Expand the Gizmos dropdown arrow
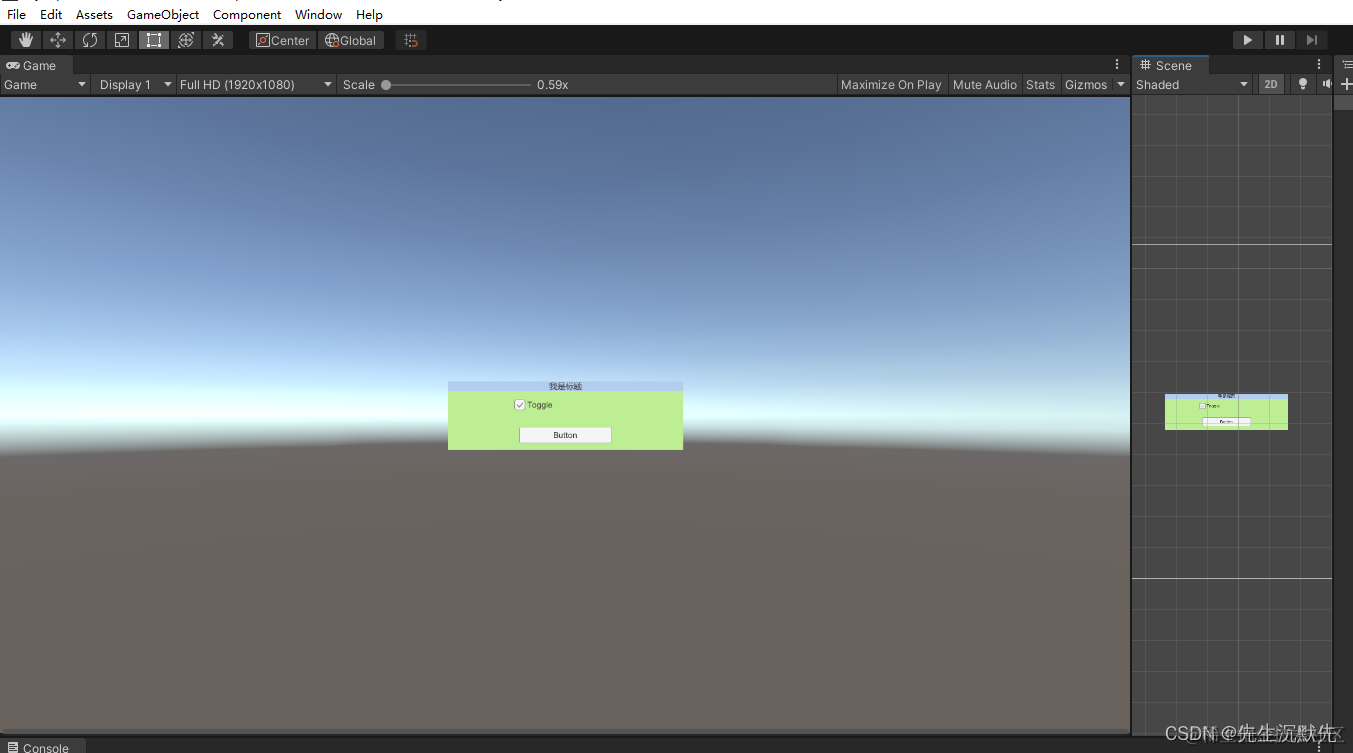1353x753 pixels. [x=1121, y=85]
